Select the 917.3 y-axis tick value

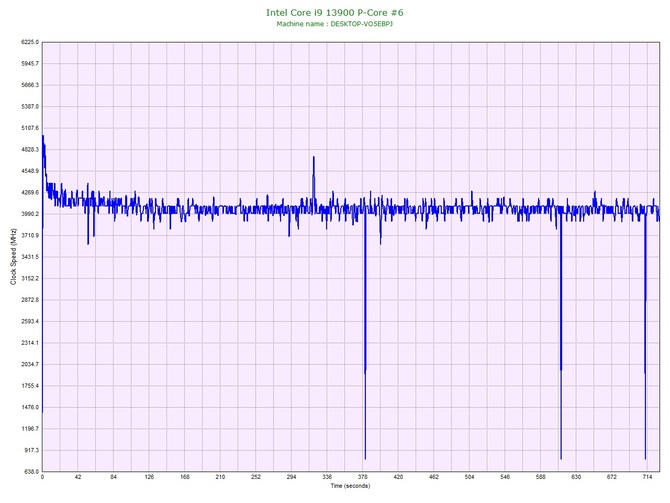pos(31,450)
